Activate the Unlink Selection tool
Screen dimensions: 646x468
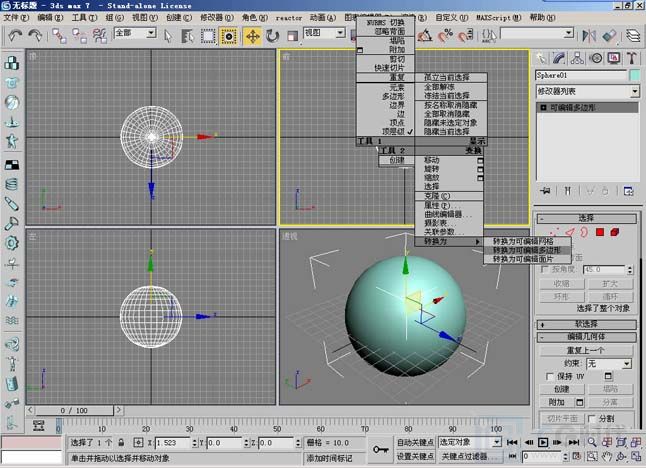pyautogui.click(x=80, y=36)
